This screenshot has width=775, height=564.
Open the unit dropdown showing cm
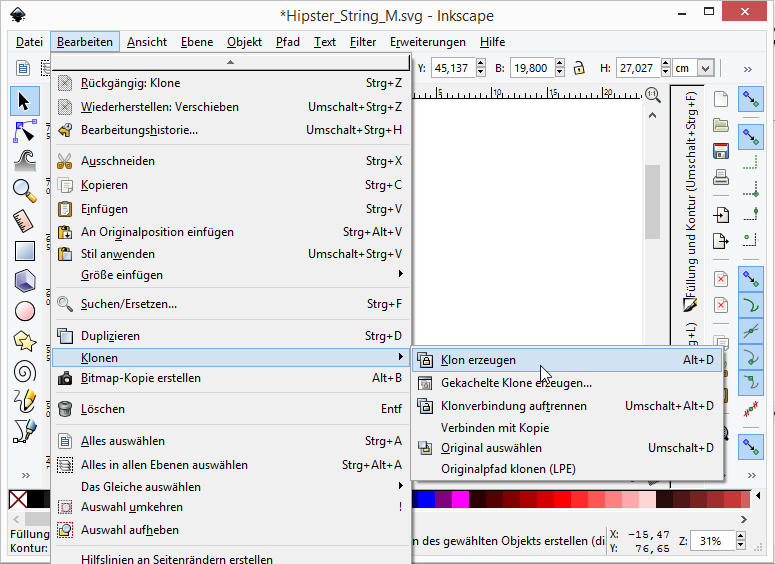[705, 68]
